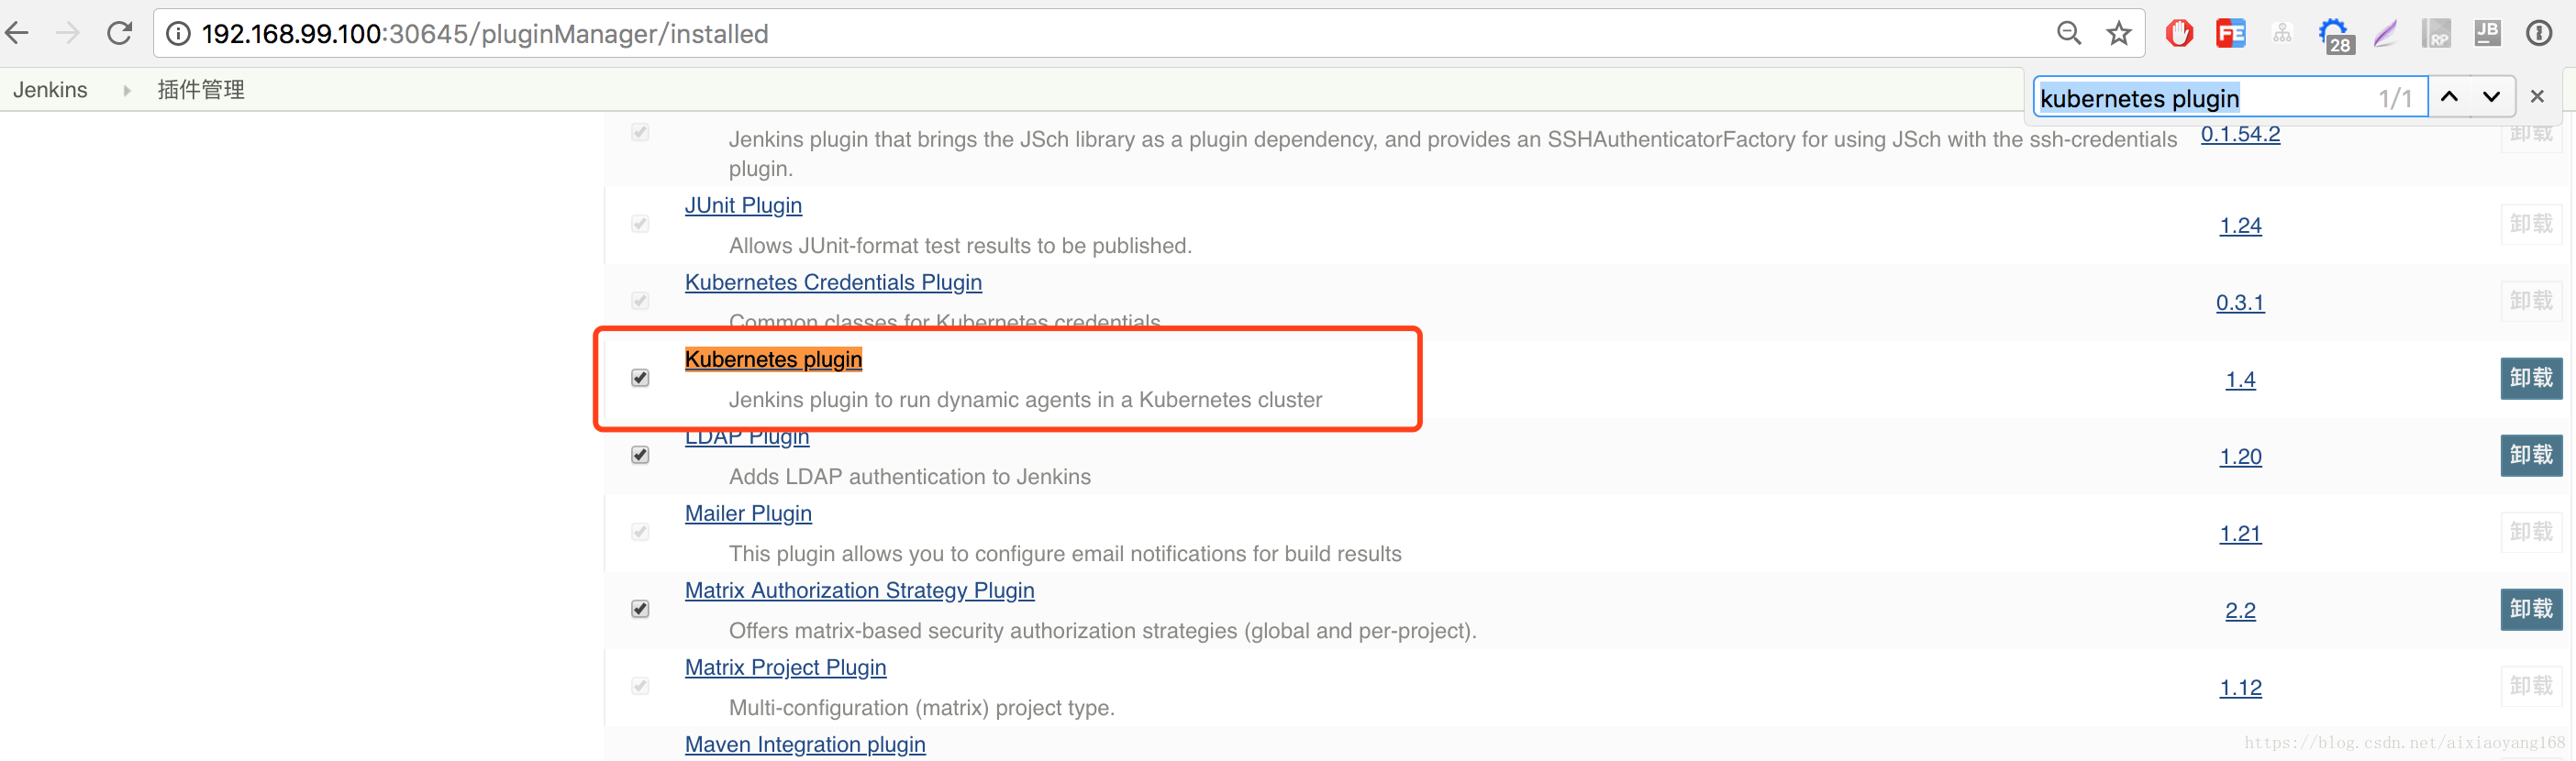Screen dimensions: 2576x761
Task: Click the disabled JSch dependency plugin checkbox
Action: click(x=640, y=133)
